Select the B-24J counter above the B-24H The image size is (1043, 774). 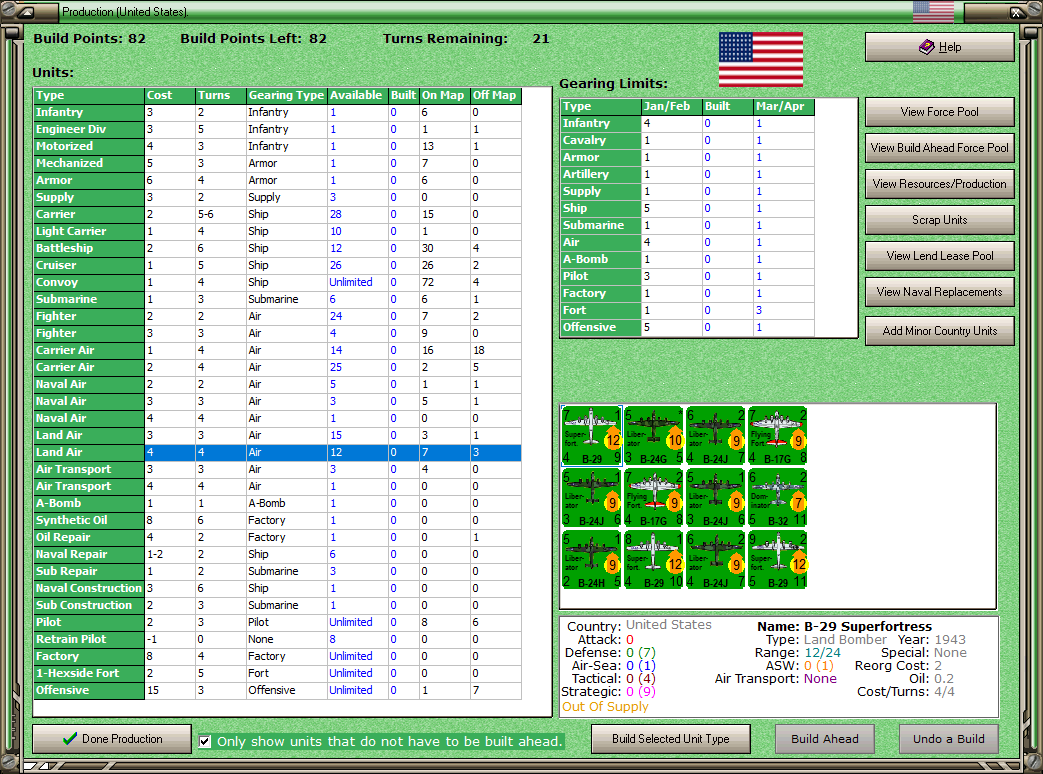(591, 497)
